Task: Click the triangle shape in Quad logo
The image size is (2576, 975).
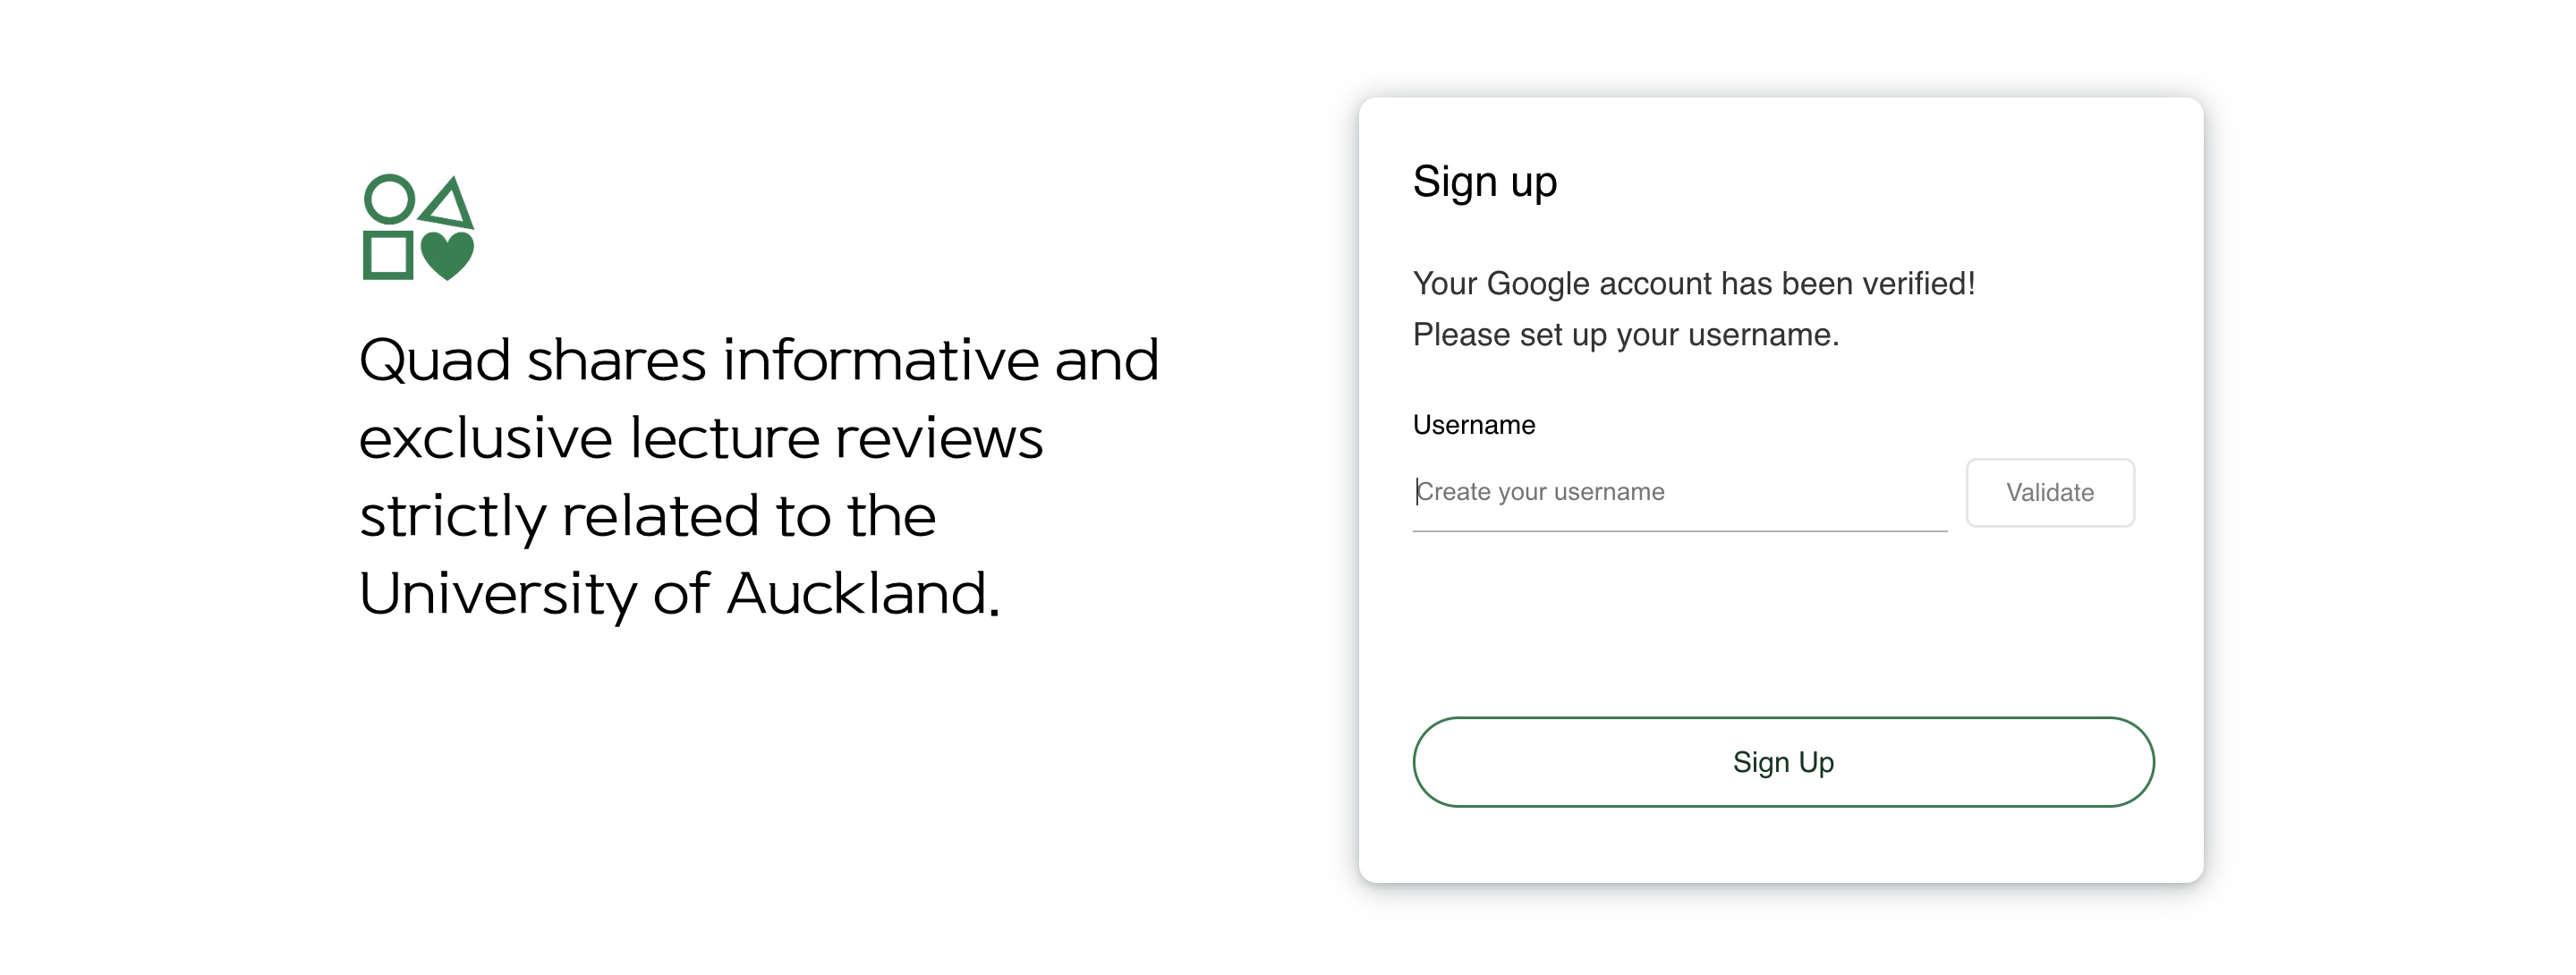Action: click(447, 203)
